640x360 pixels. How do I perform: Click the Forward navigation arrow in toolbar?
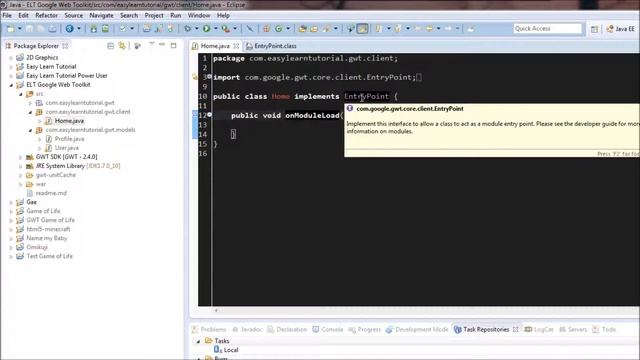[x=448, y=29]
